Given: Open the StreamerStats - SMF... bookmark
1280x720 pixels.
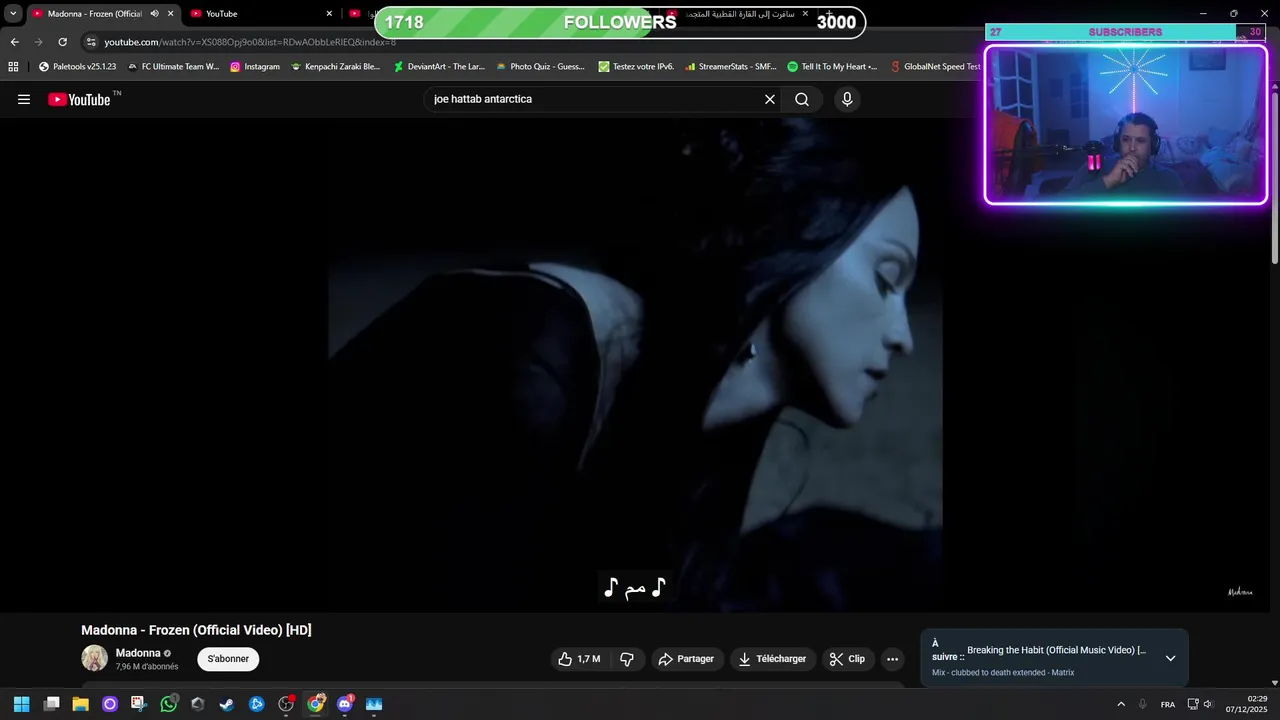Looking at the screenshot, I should [x=730, y=67].
